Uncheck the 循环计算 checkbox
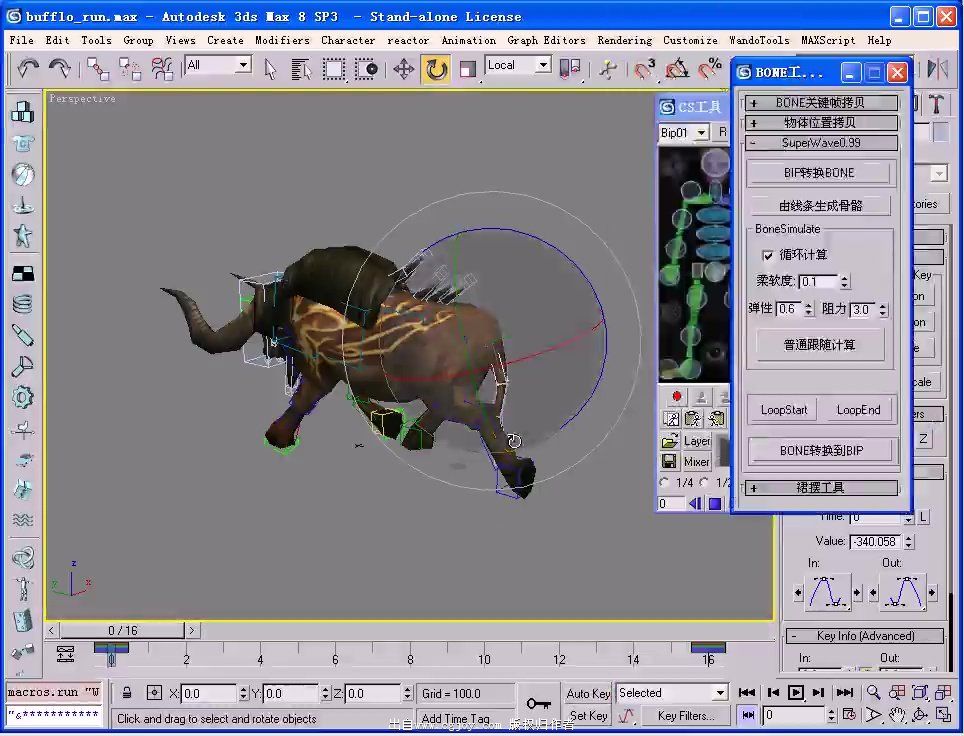This screenshot has height=736, width=964. tap(768, 255)
